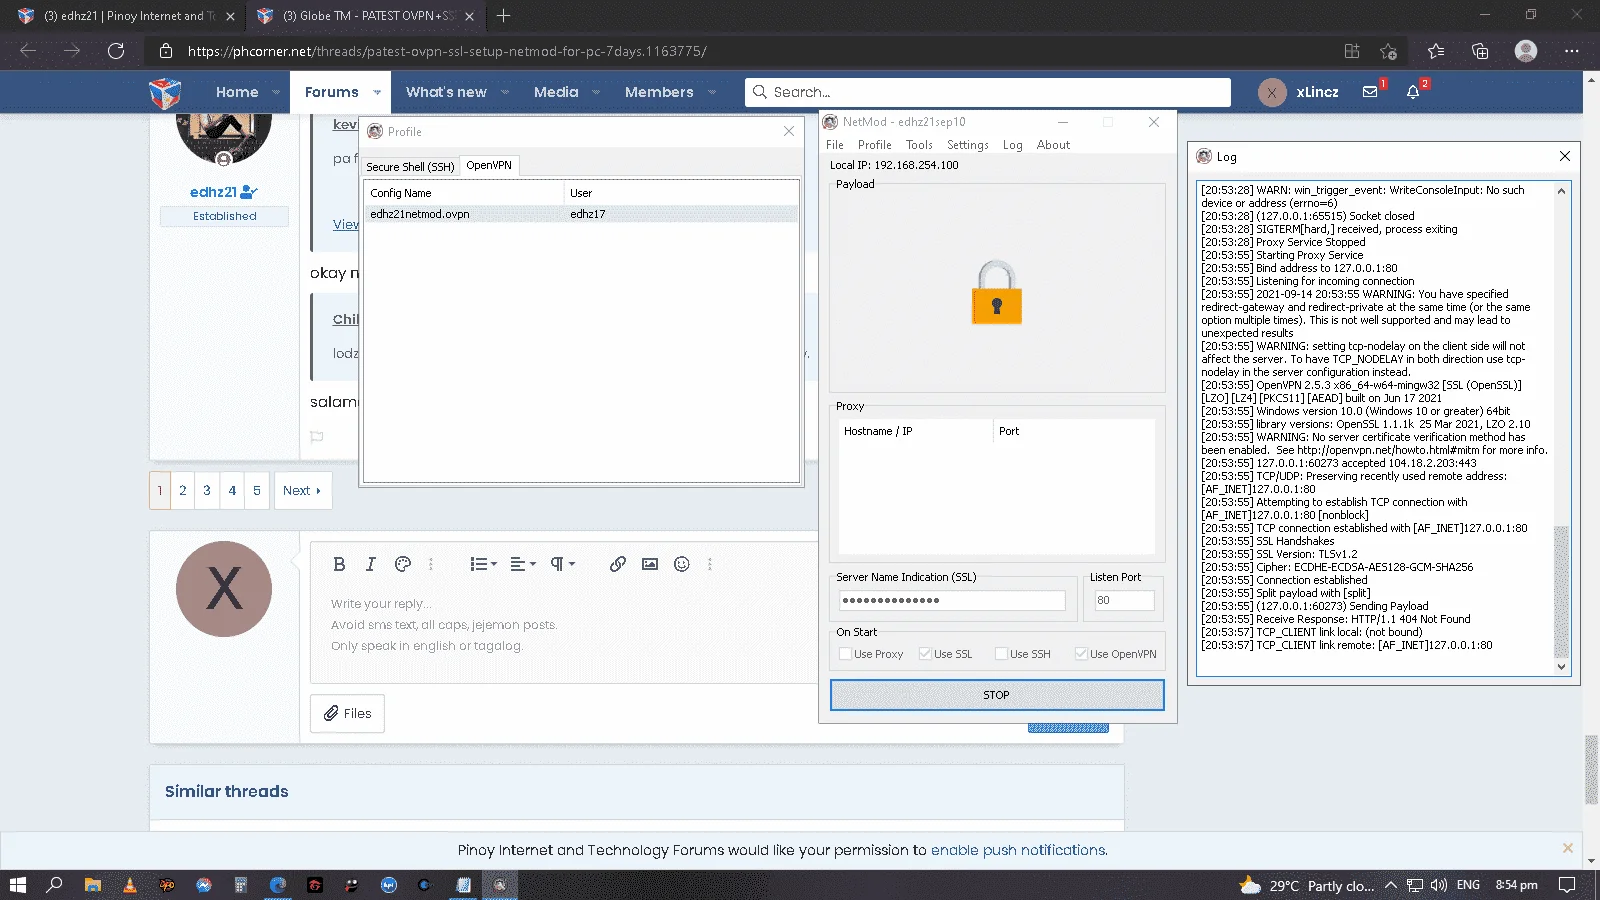Open the inbox envelope icon in forum header
Screen dimensions: 1600x900
tap(1370, 92)
